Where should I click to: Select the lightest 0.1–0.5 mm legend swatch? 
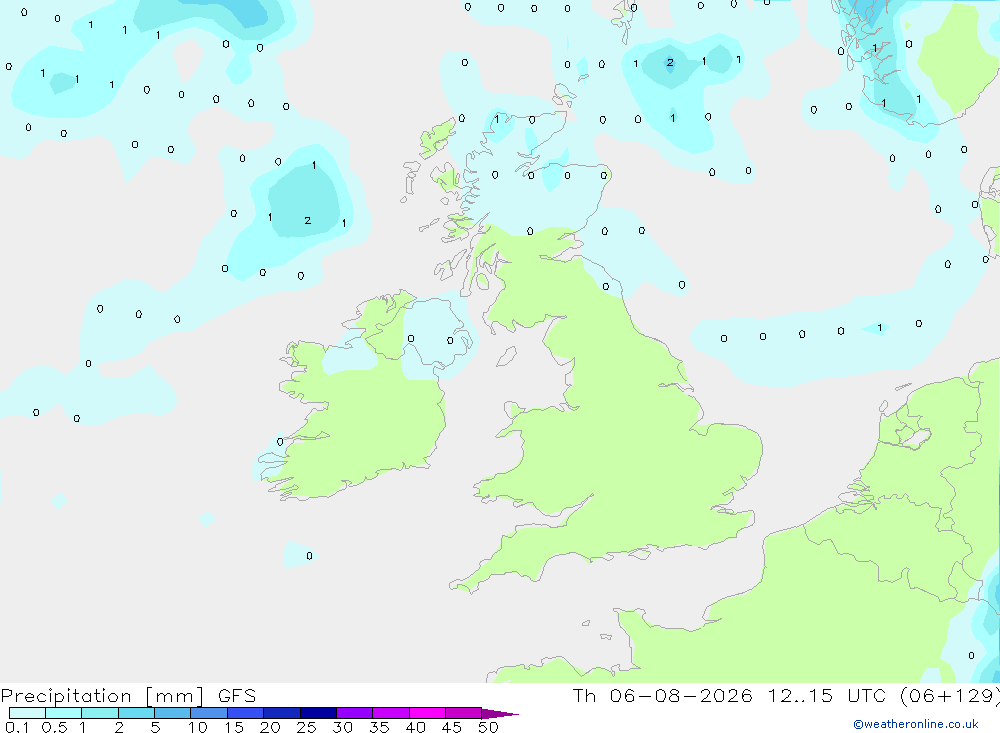pos(27,713)
